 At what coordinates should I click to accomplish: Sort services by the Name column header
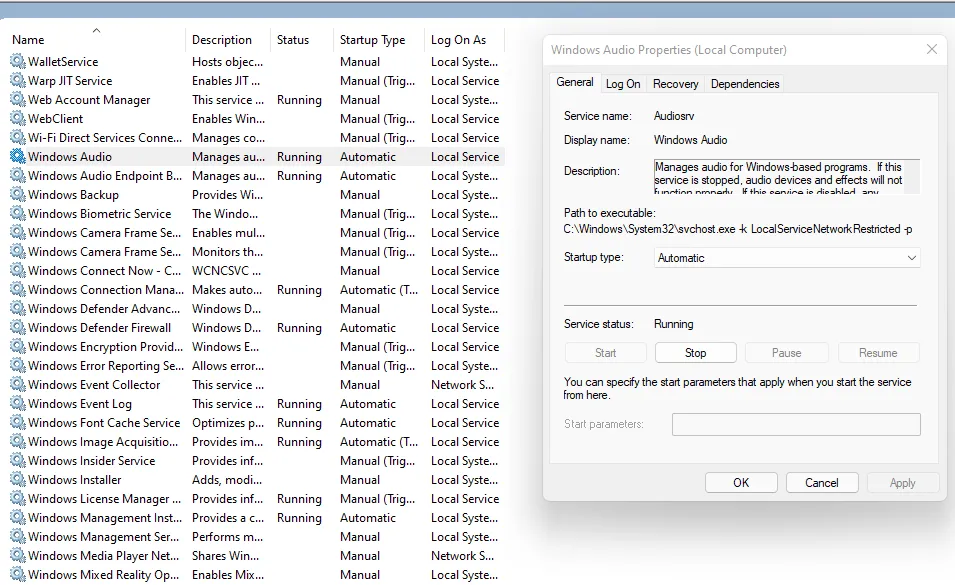click(x=28, y=40)
